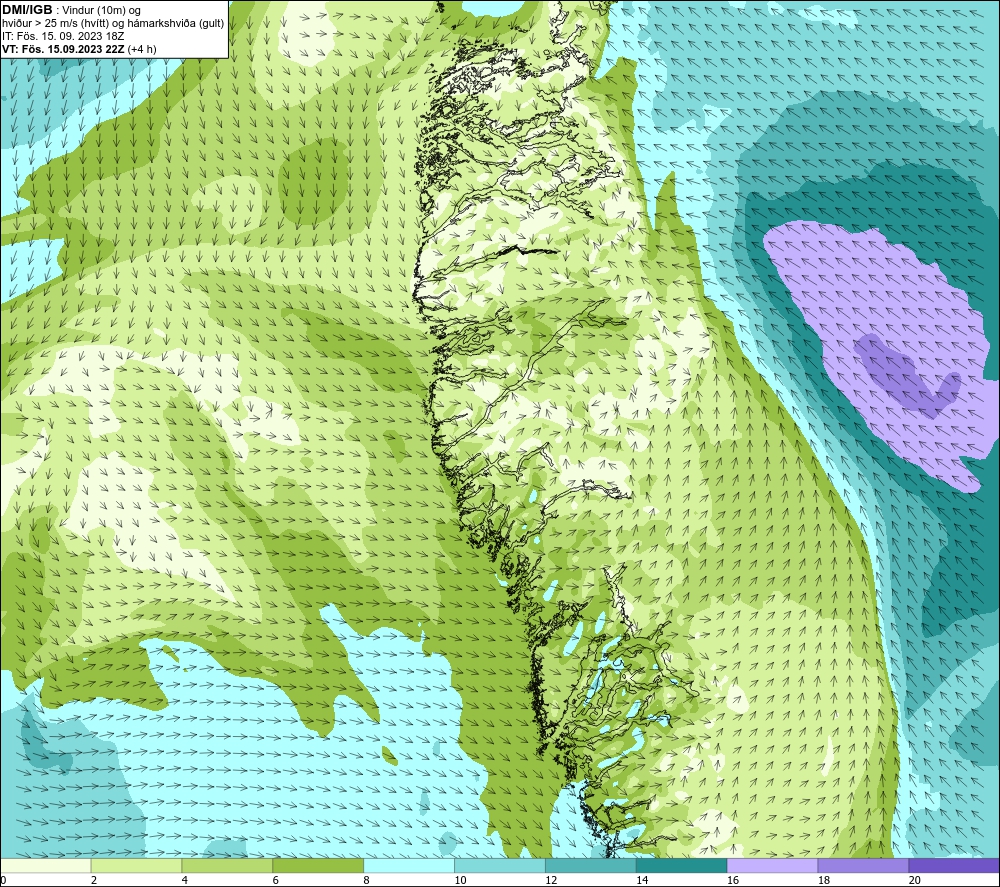
Task: Click the 2–4 m/s light green legend swatch
Action: point(136,865)
